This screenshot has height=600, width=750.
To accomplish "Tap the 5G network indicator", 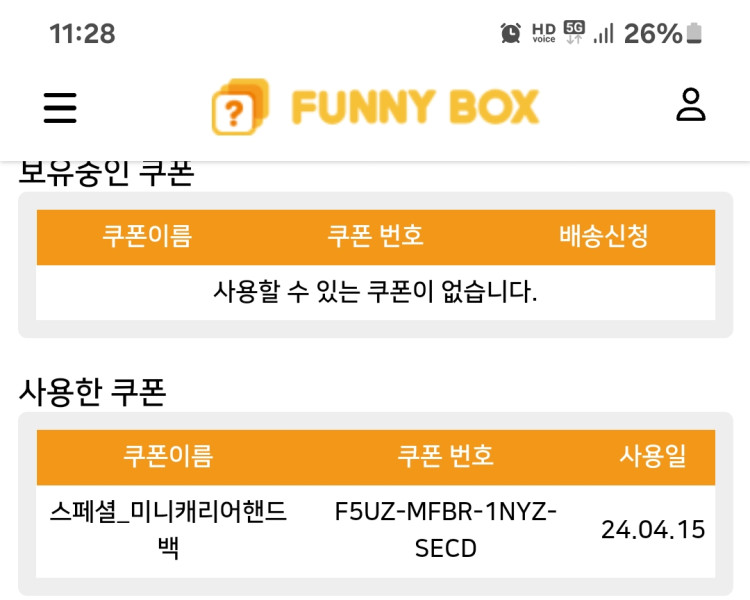I will tap(574, 30).
